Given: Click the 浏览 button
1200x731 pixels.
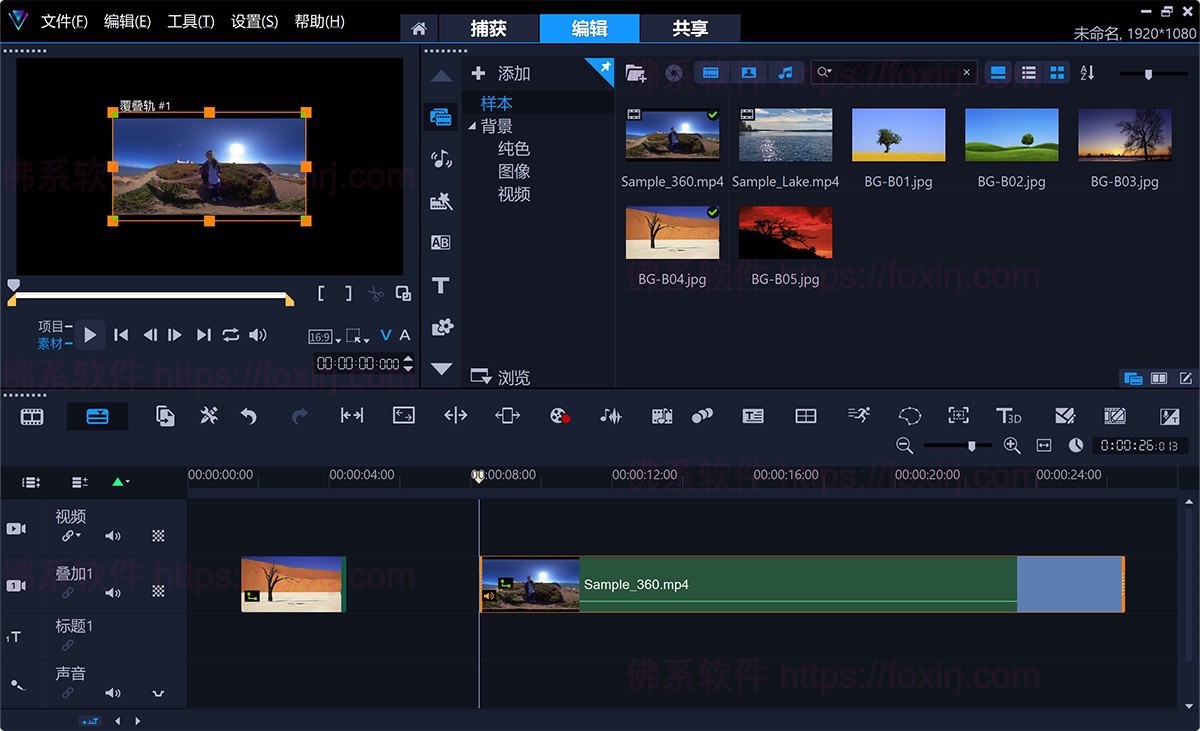Looking at the screenshot, I should coord(502,377).
